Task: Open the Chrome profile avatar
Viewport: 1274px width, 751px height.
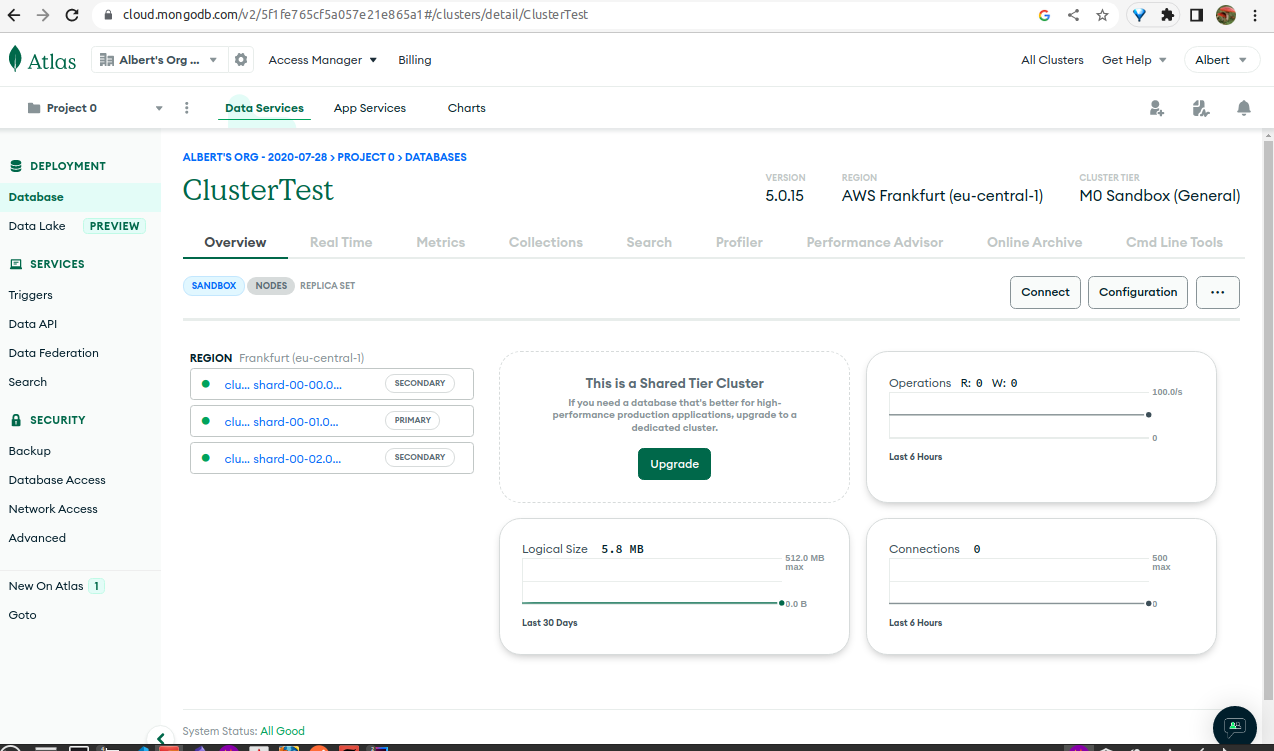Action: click(1226, 15)
